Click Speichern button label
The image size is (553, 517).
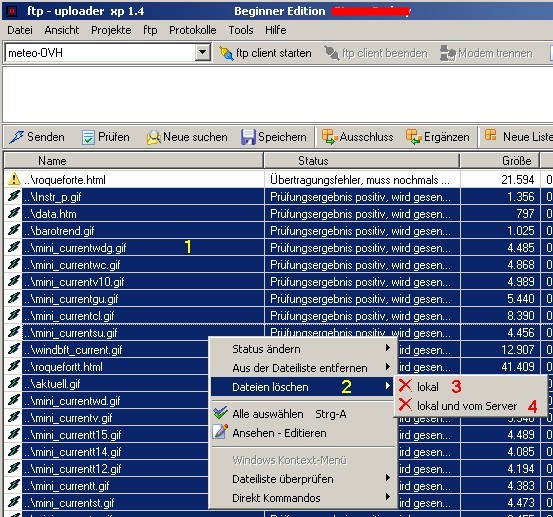pos(282,137)
